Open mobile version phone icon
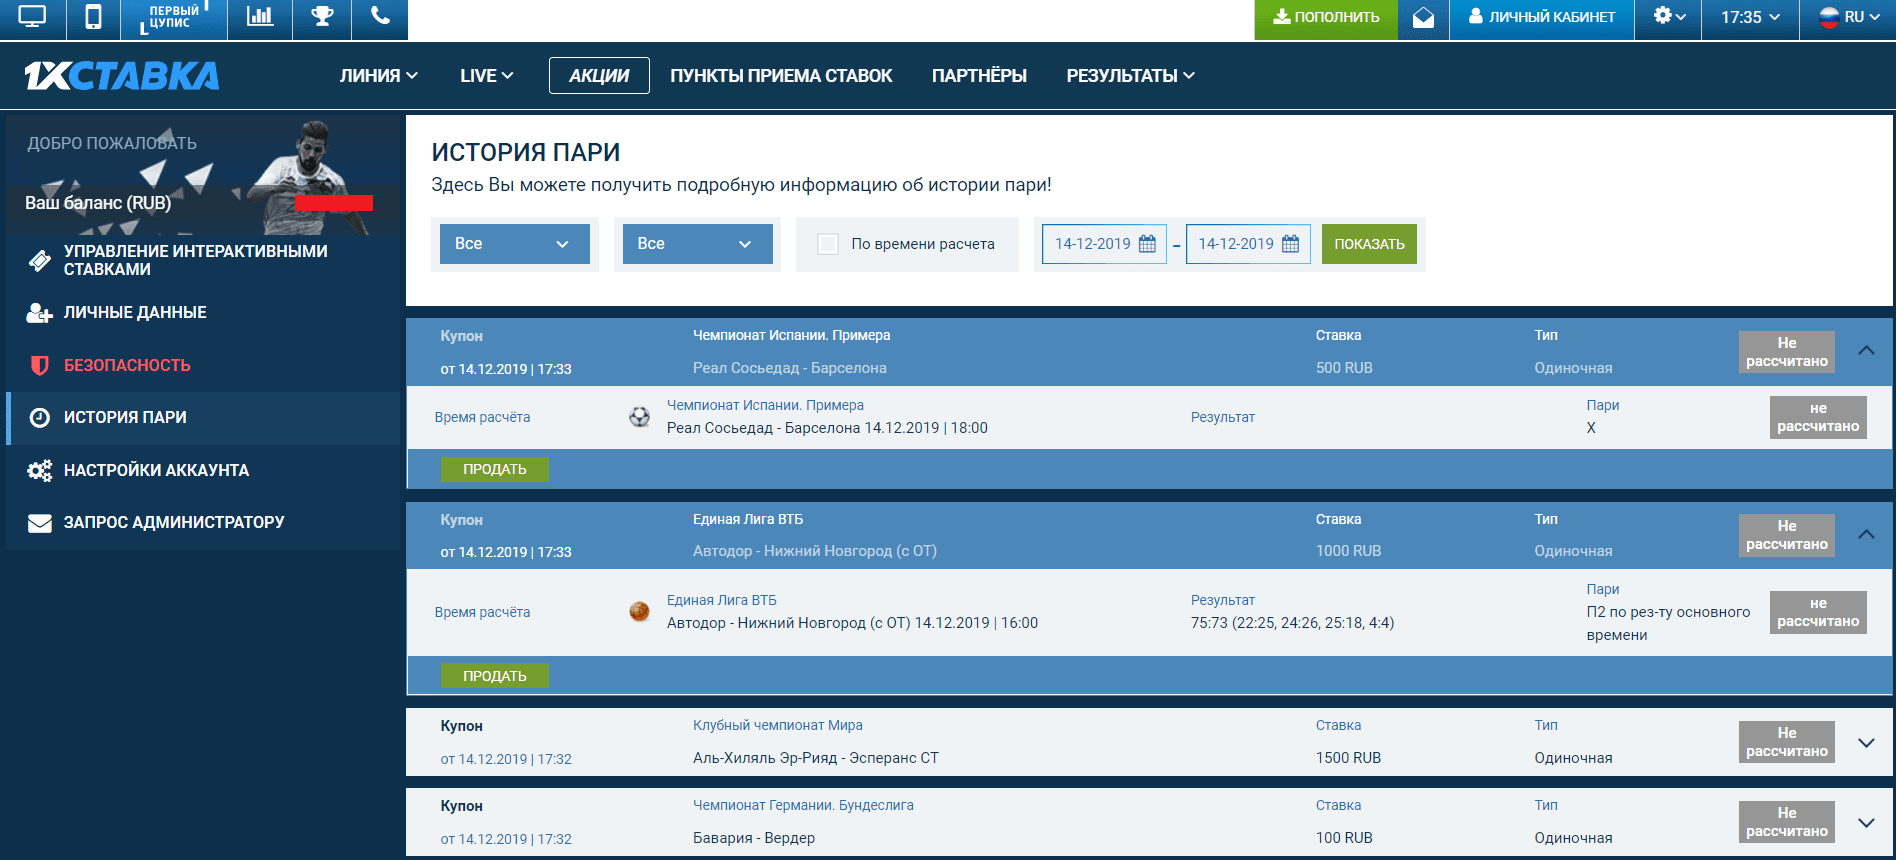Viewport: 1896px width, 860px height. 93,17
